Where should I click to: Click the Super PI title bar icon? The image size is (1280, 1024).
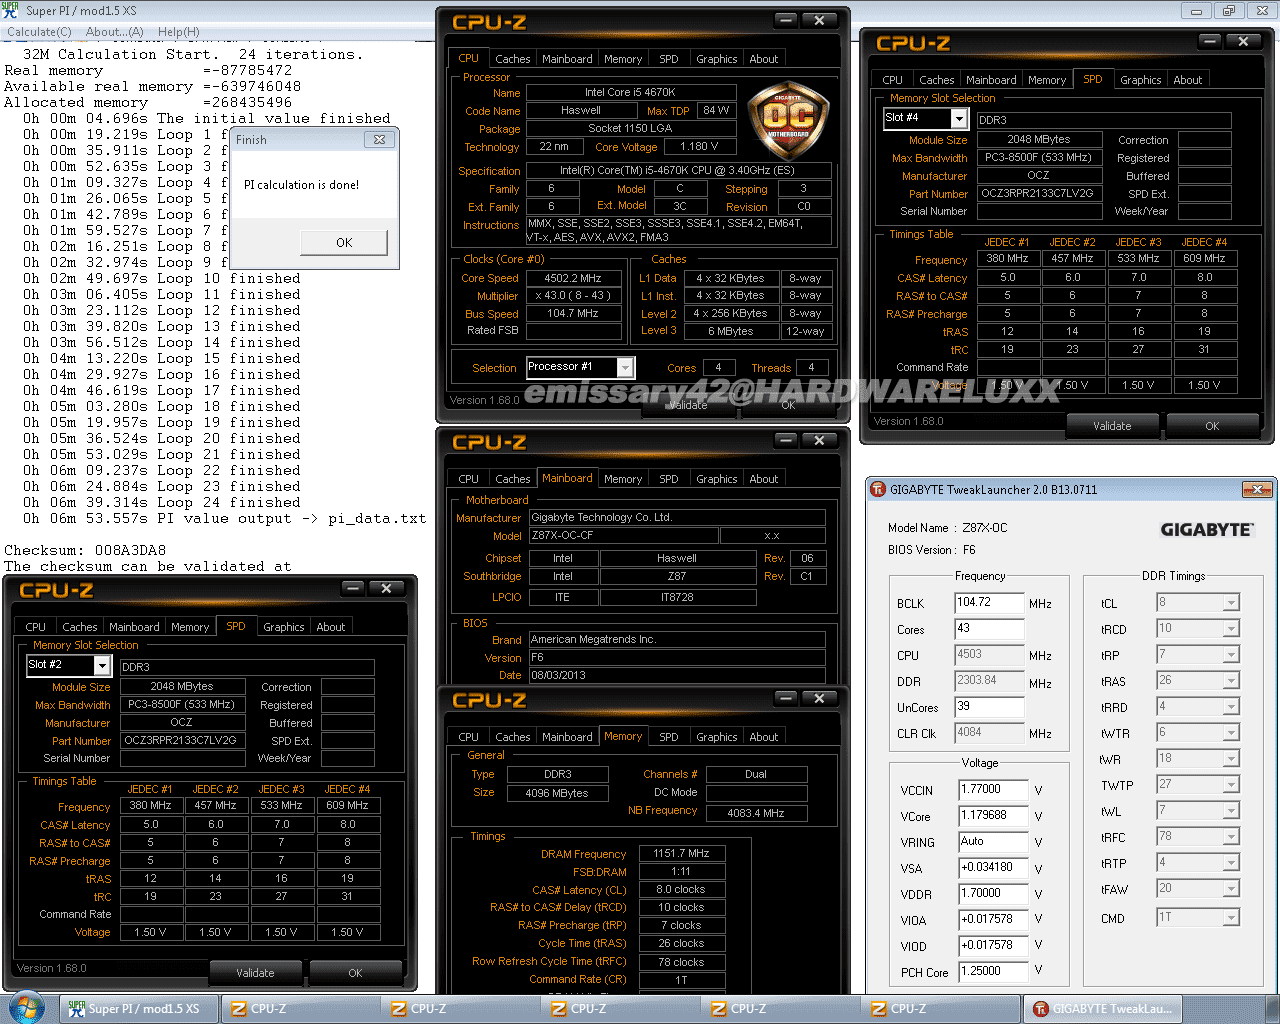click(x=11, y=10)
